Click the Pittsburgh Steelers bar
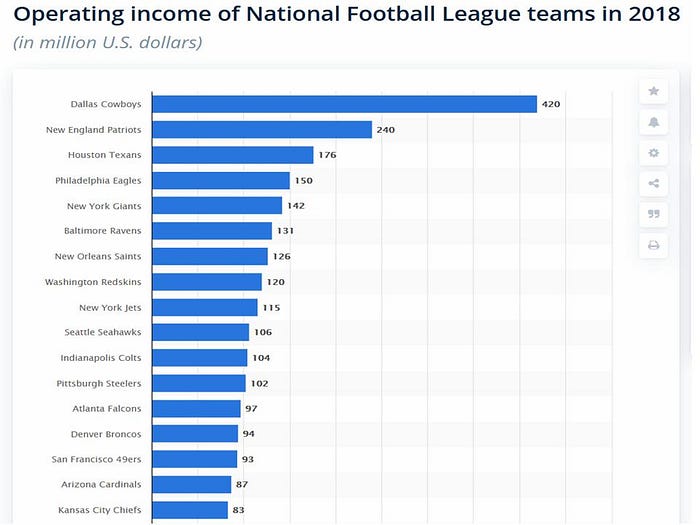This screenshot has width=700, height=525. [x=199, y=383]
